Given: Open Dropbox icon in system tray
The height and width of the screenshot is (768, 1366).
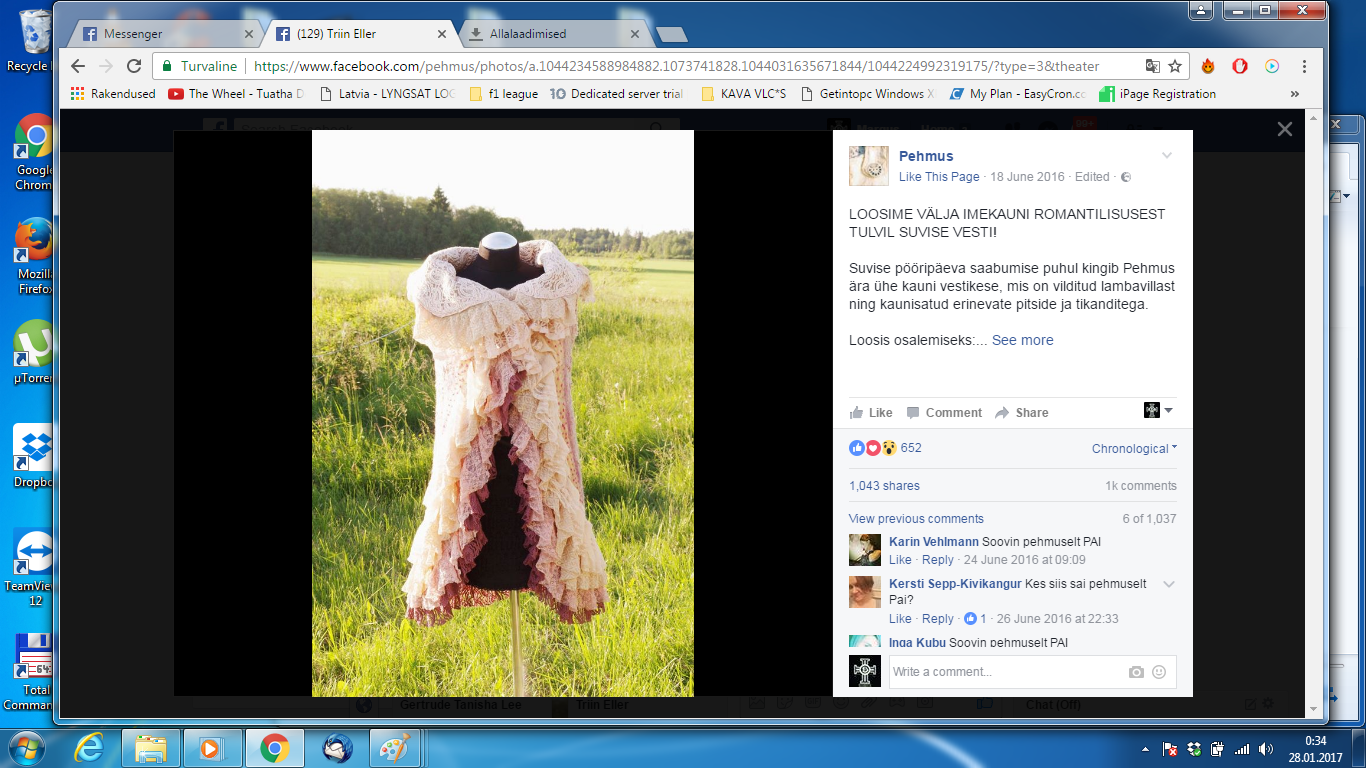Looking at the screenshot, I should point(1194,748).
